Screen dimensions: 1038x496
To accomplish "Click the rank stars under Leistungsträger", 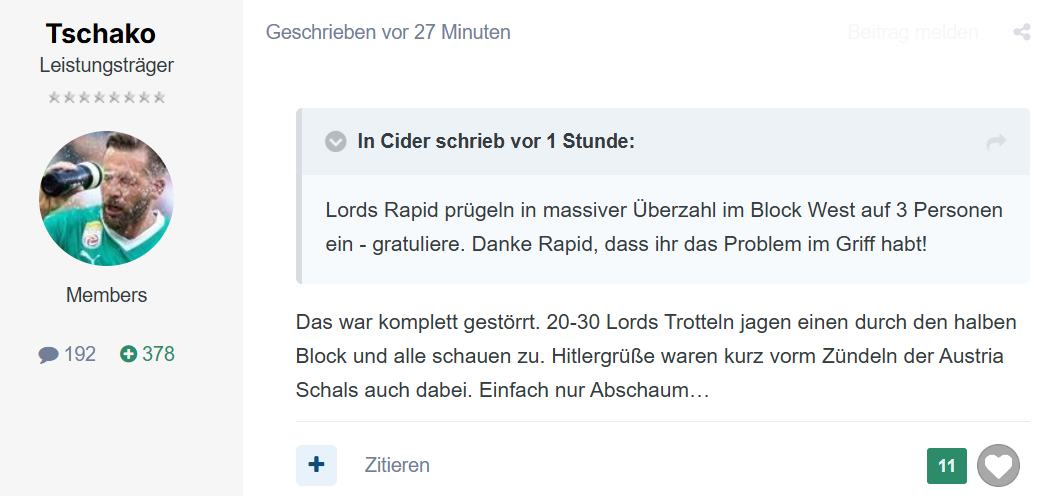I will (107, 98).
